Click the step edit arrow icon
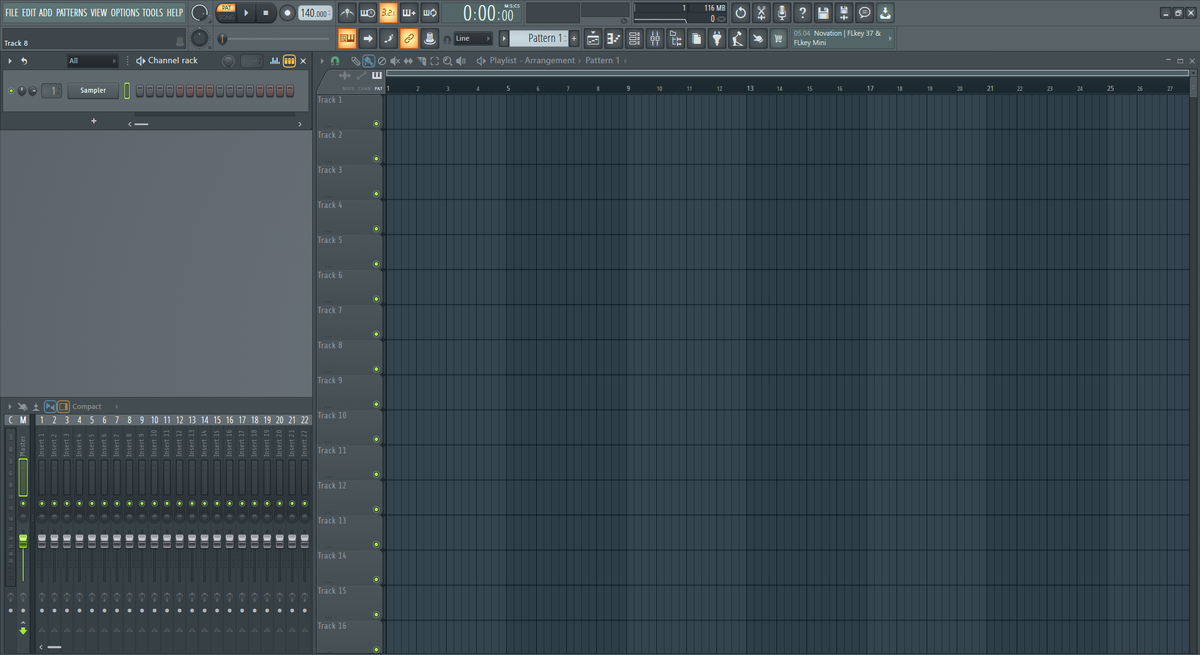Viewport: 1200px width, 655px height. (x=368, y=39)
